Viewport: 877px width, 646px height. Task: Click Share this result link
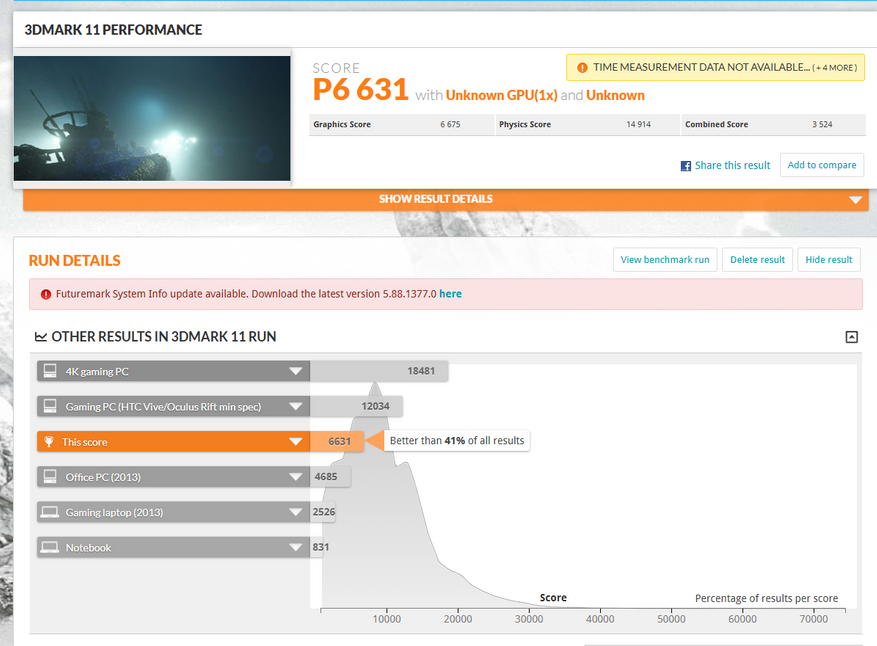(732, 166)
